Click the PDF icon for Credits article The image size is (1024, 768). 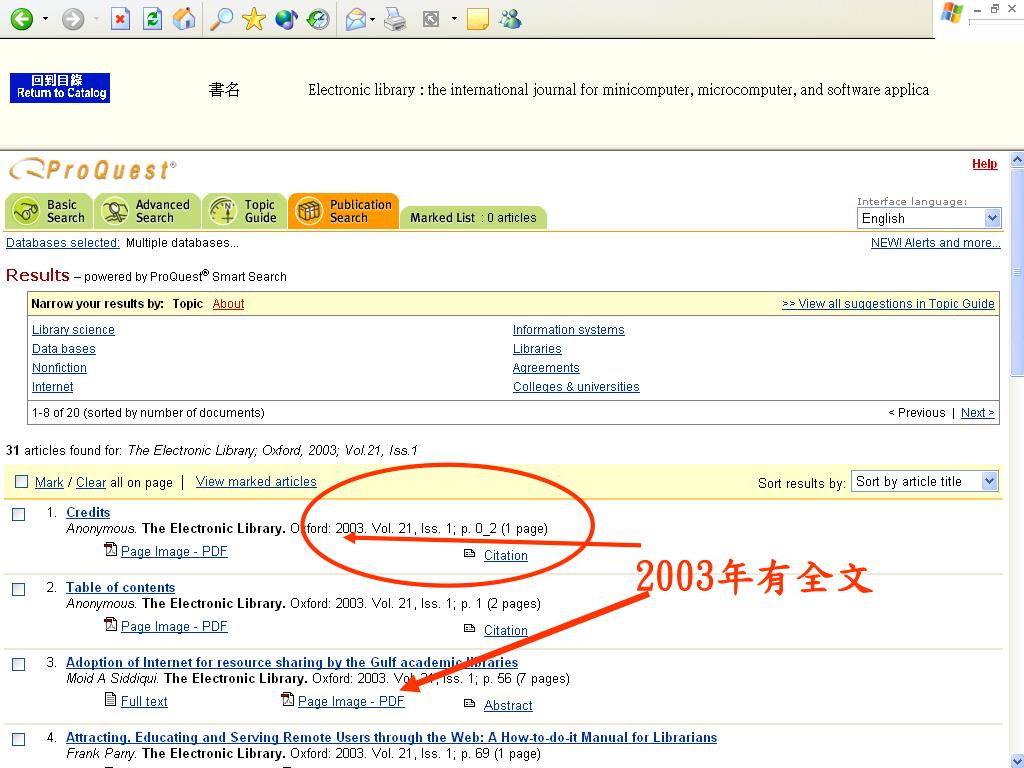111,550
